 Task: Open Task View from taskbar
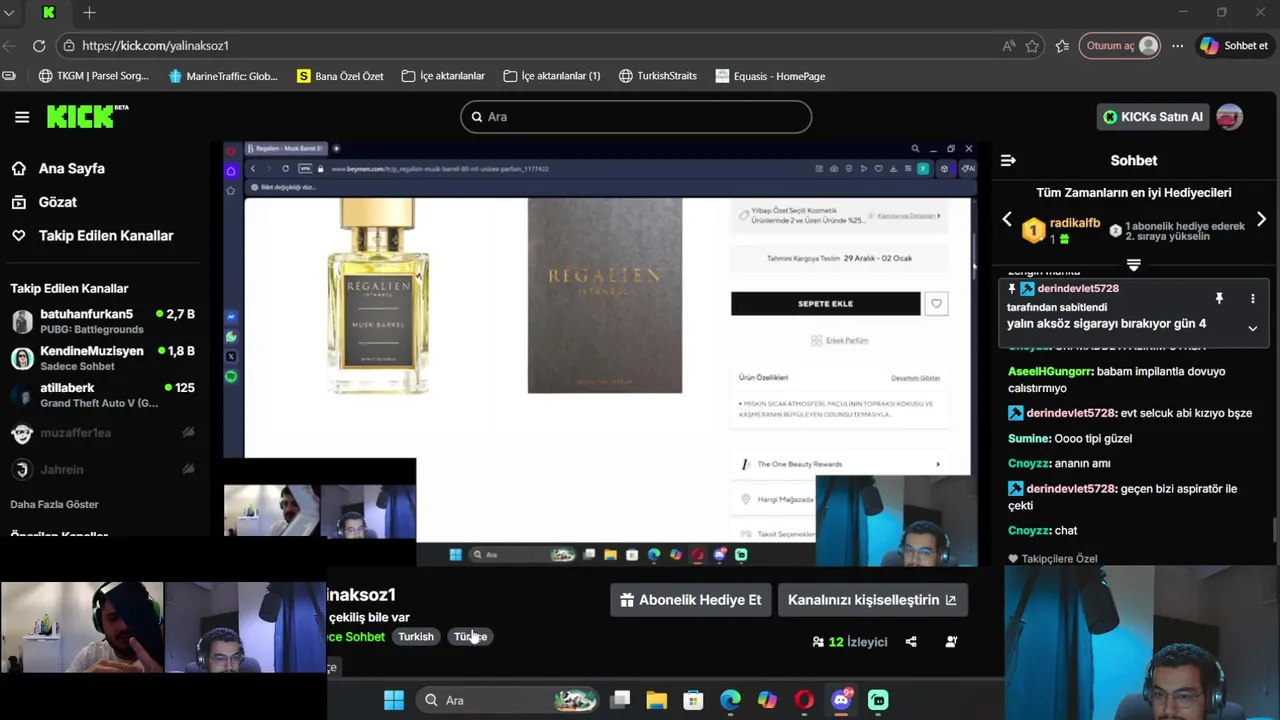(x=620, y=700)
